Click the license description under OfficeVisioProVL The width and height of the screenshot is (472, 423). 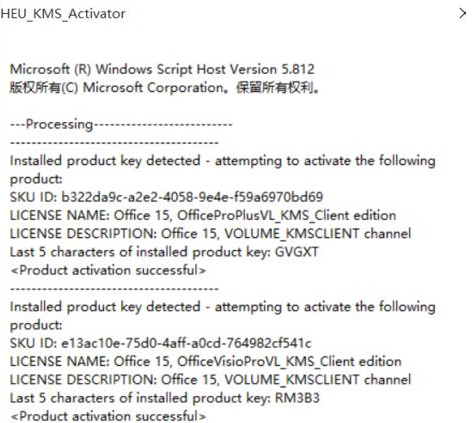click(210, 380)
